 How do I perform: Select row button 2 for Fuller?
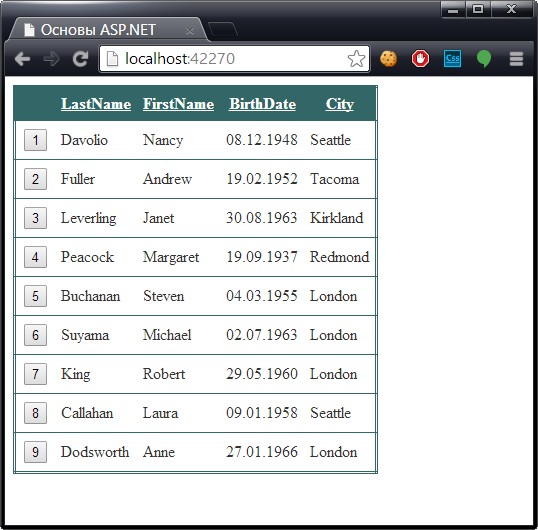(x=35, y=179)
